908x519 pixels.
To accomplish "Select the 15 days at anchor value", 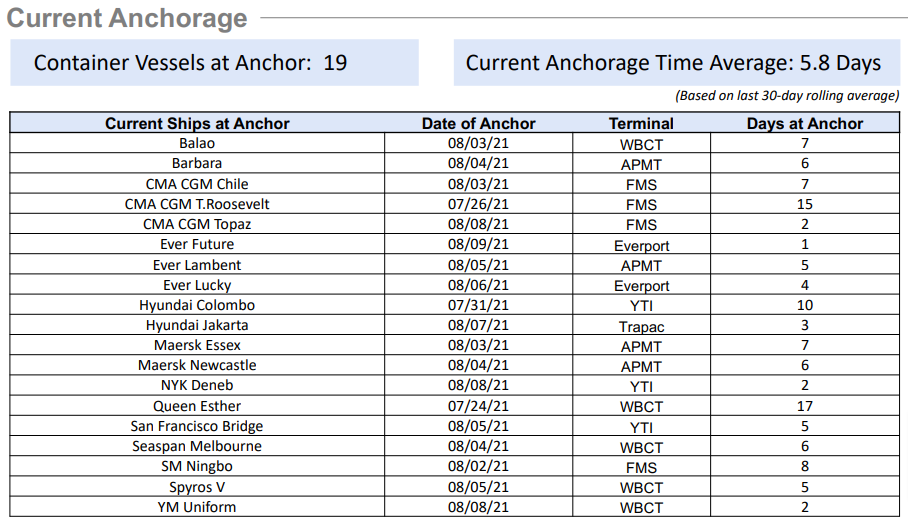I will (804, 204).
